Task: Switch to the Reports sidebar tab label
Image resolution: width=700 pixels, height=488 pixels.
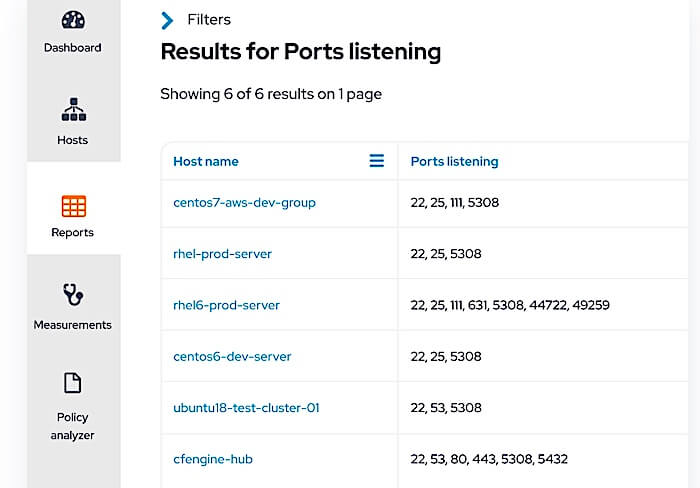Action: click(72, 232)
